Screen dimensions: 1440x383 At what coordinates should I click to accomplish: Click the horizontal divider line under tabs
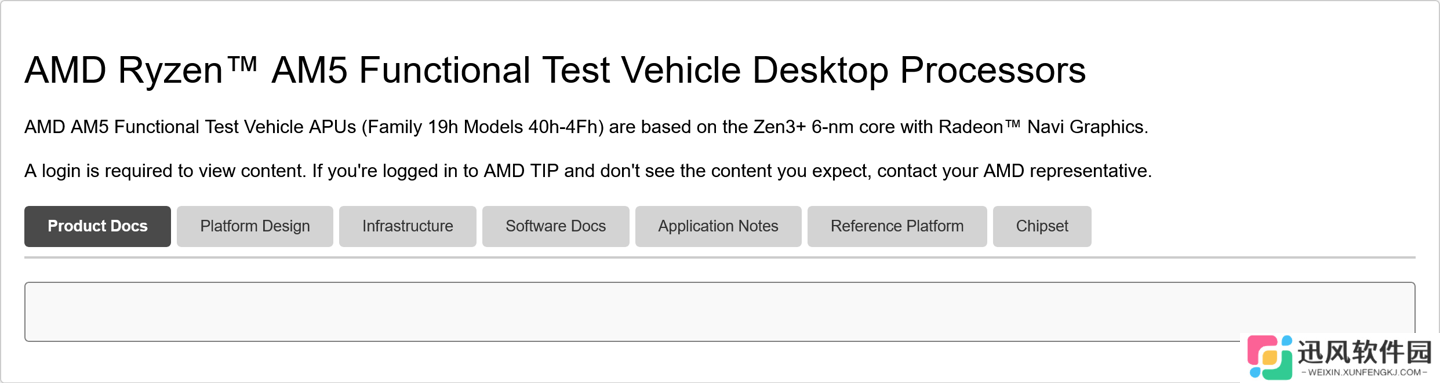[719, 258]
